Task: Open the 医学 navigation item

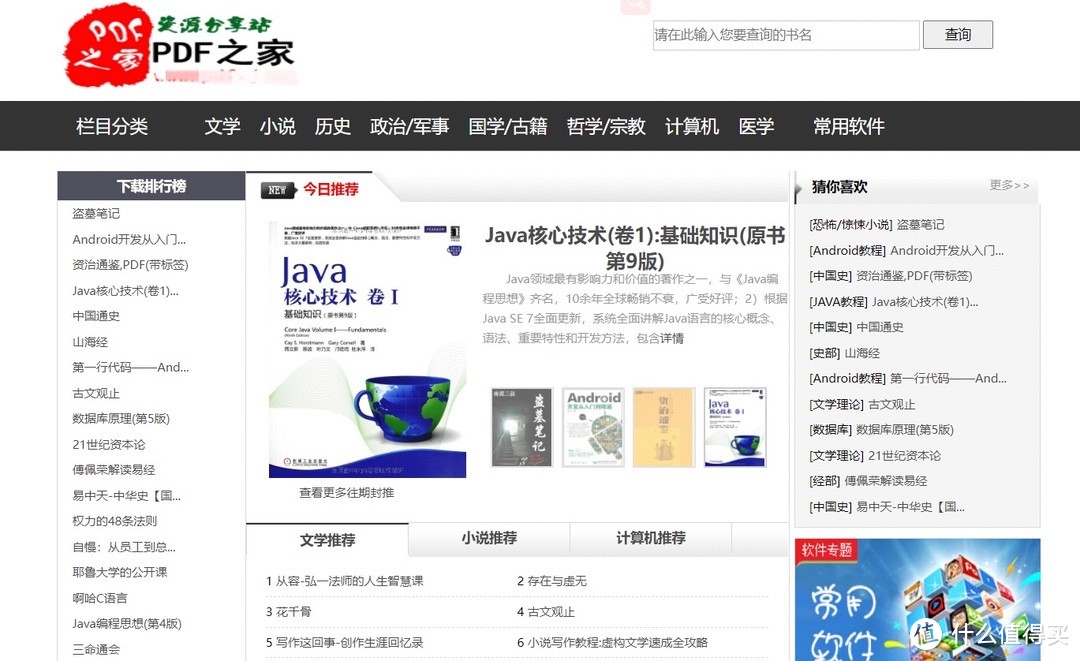Action: click(x=756, y=126)
